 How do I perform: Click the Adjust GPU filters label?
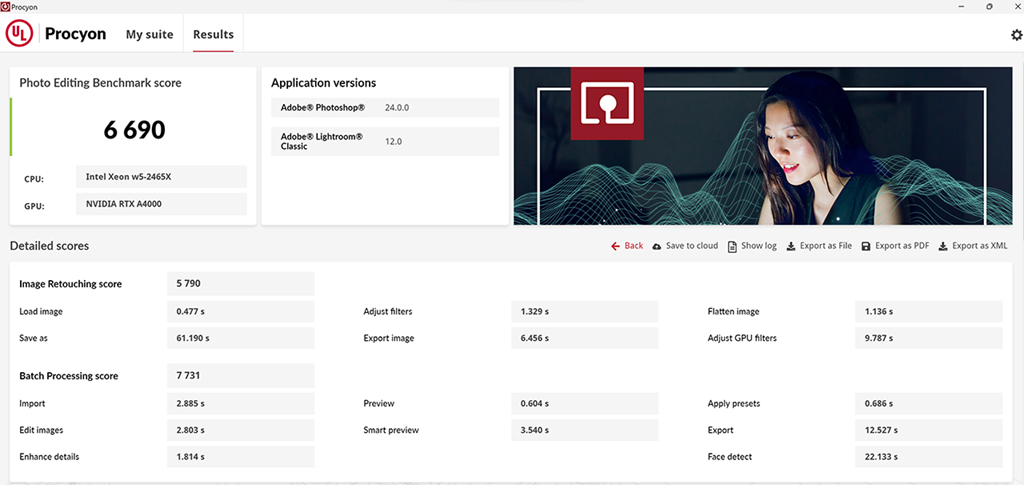(742, 338)
